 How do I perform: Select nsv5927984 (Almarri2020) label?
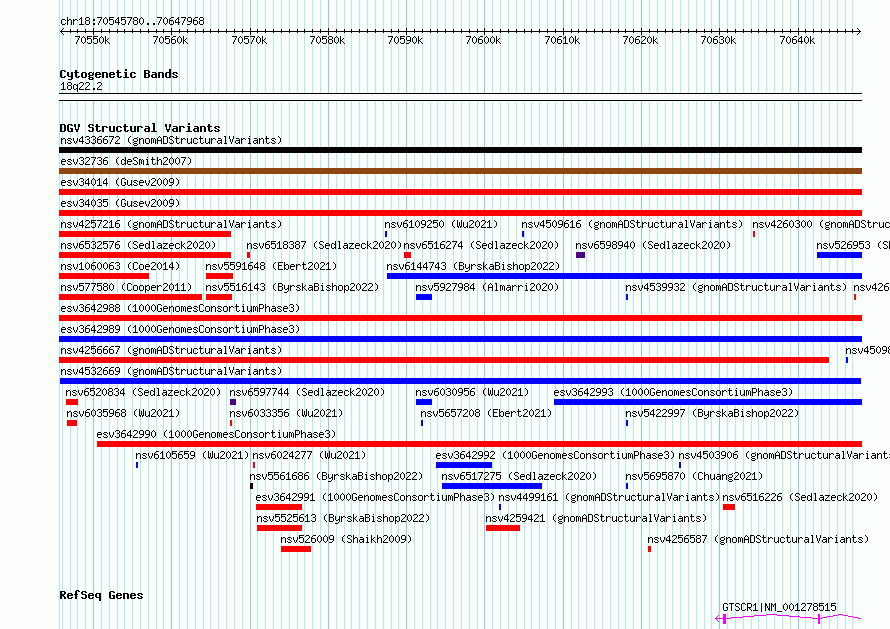(487, 287)
